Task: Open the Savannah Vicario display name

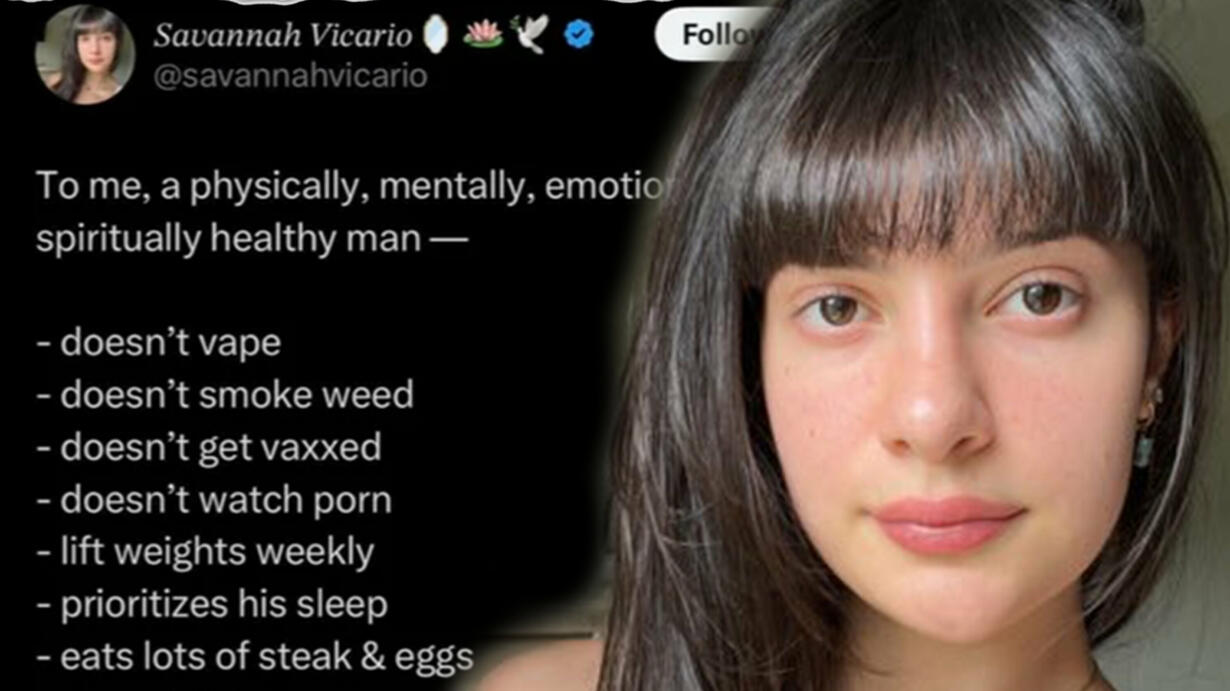Action: point(283,36)
